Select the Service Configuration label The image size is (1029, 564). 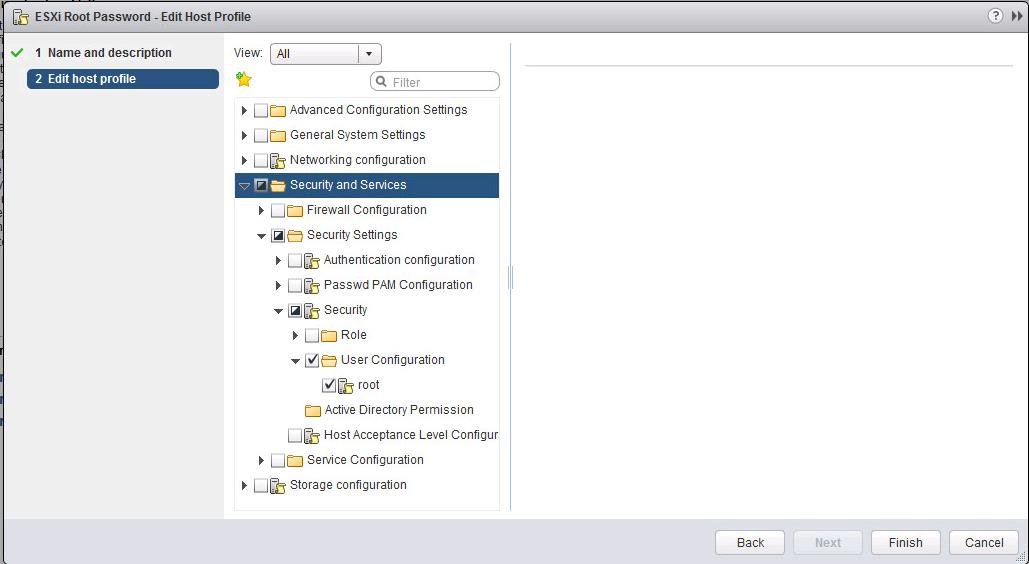click(365, 460)
